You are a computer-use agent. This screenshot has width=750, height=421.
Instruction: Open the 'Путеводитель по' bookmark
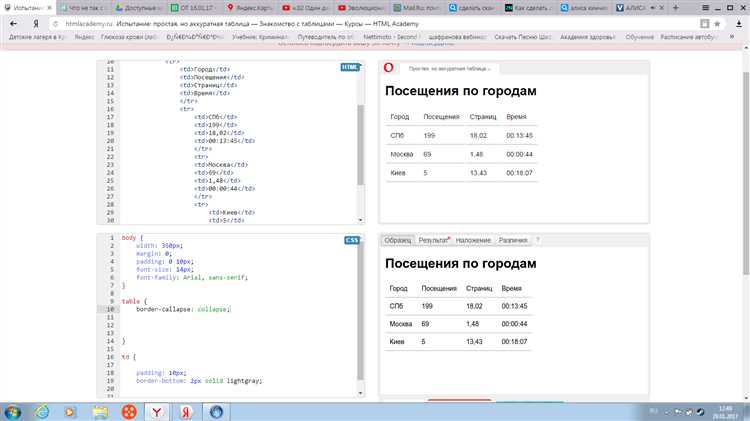(325, 37)
